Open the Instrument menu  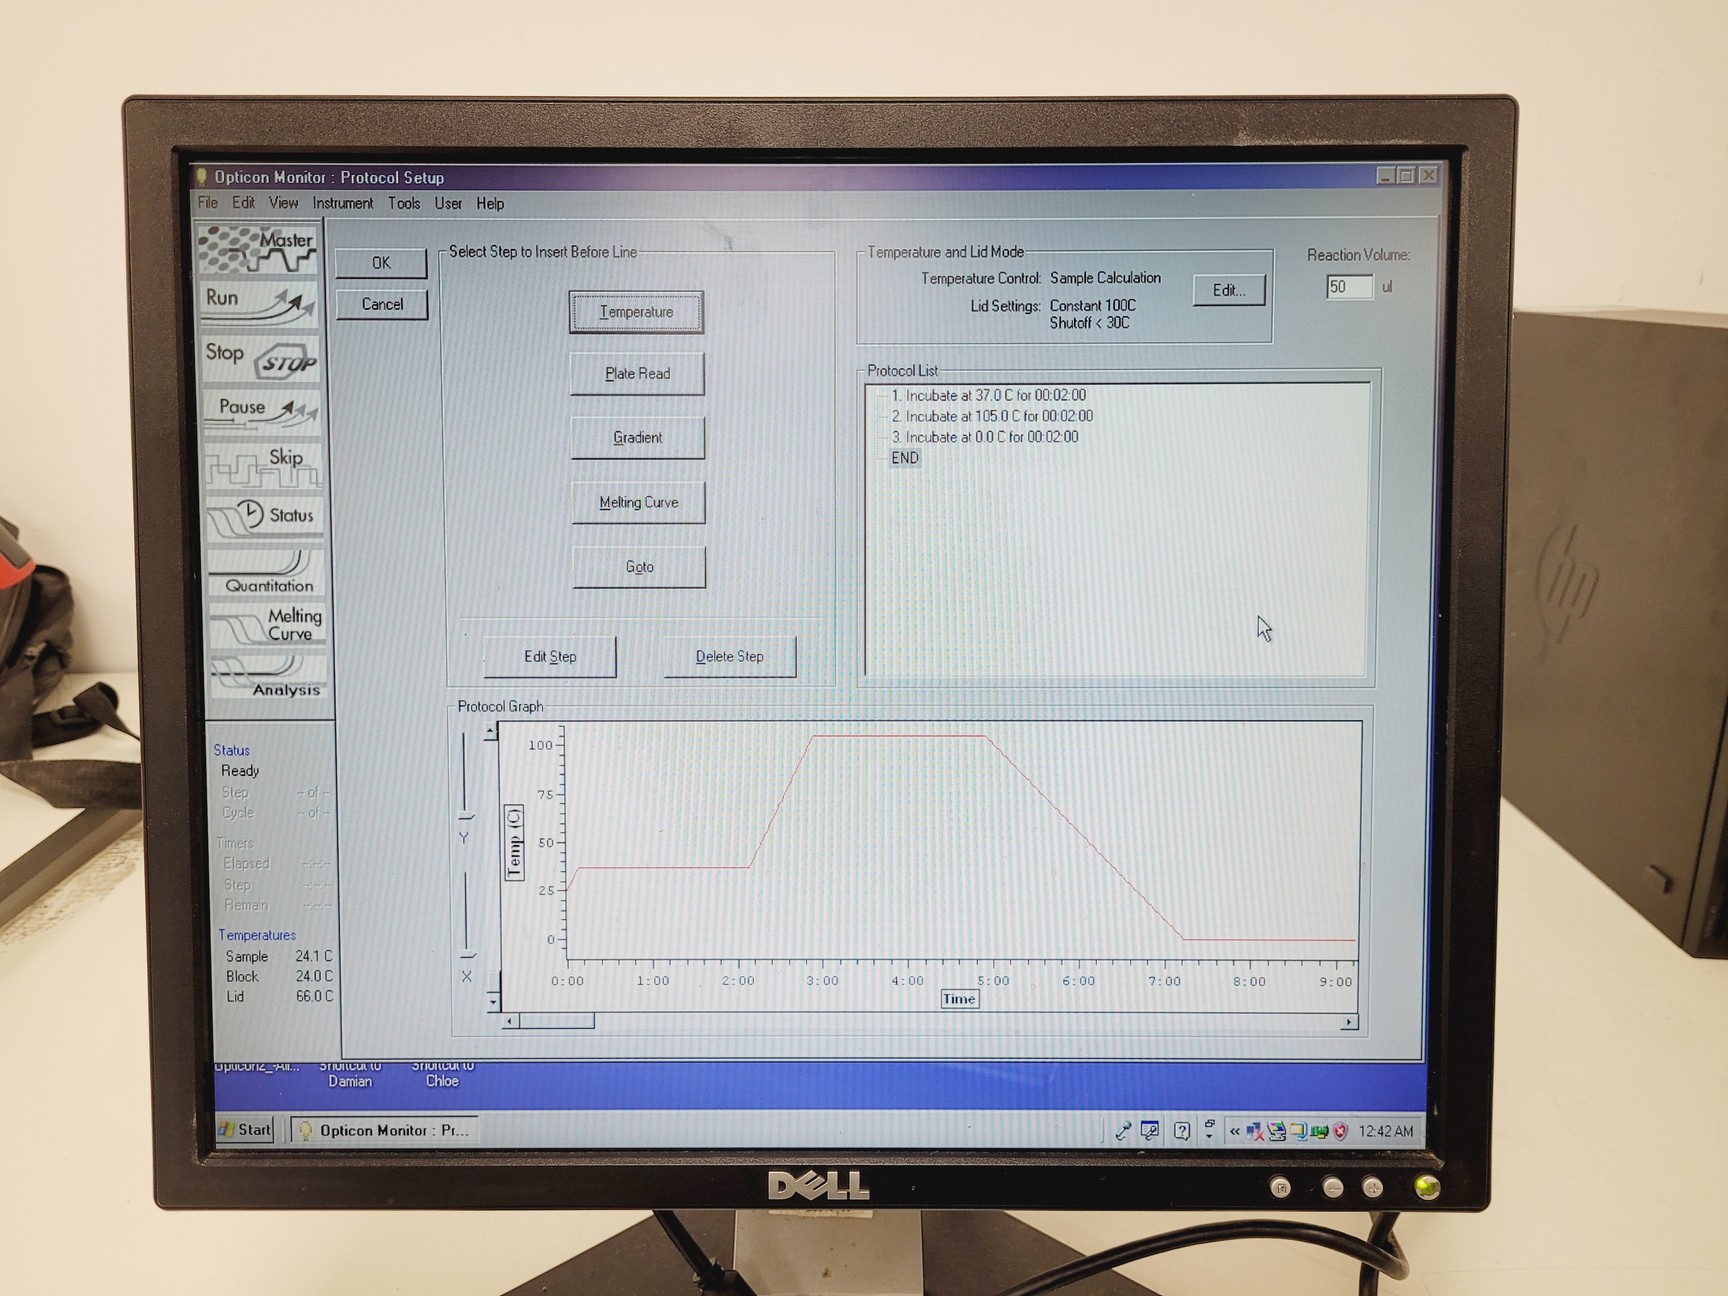(x=343, y=203)
